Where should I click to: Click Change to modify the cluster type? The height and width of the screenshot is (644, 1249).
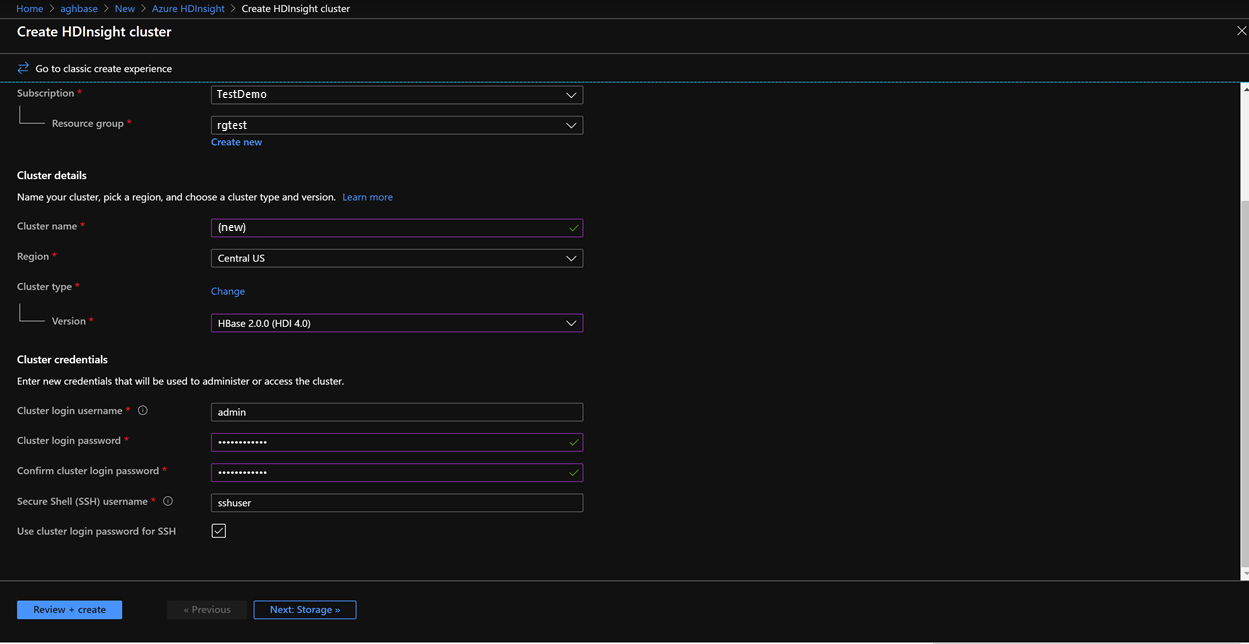click(227, 290)
